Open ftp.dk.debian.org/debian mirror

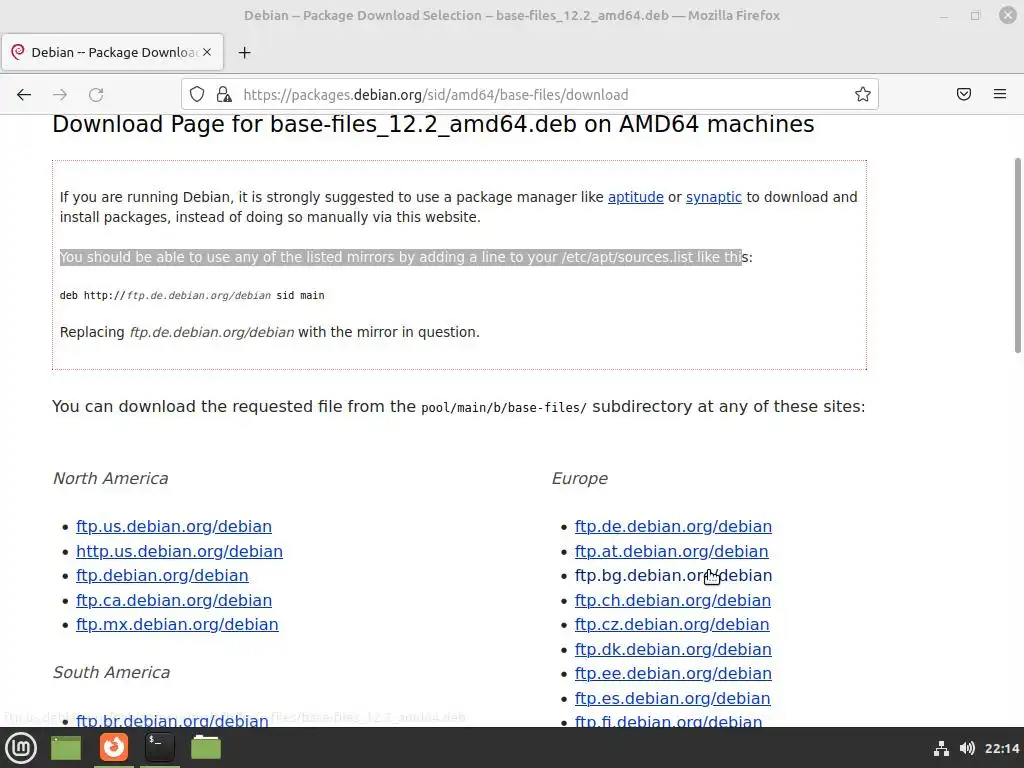pos(673,649)
